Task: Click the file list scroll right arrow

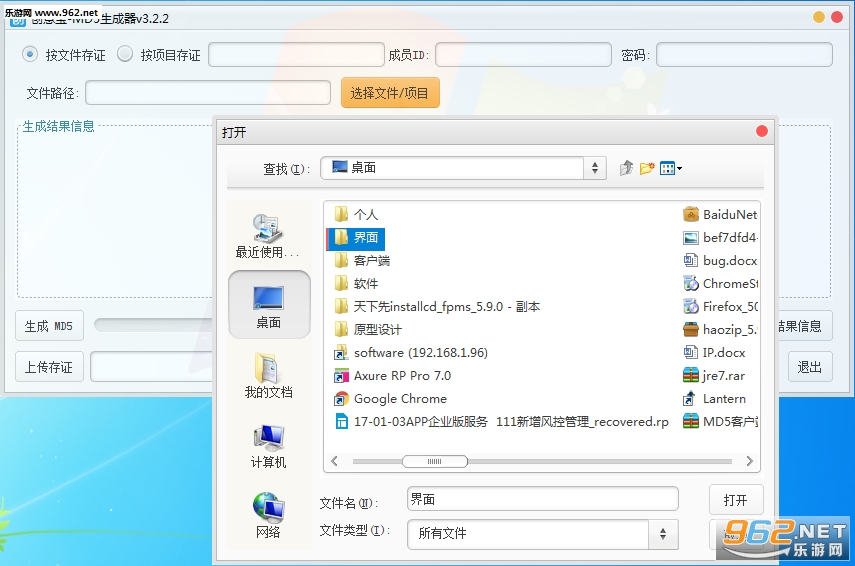Action: 749,461
